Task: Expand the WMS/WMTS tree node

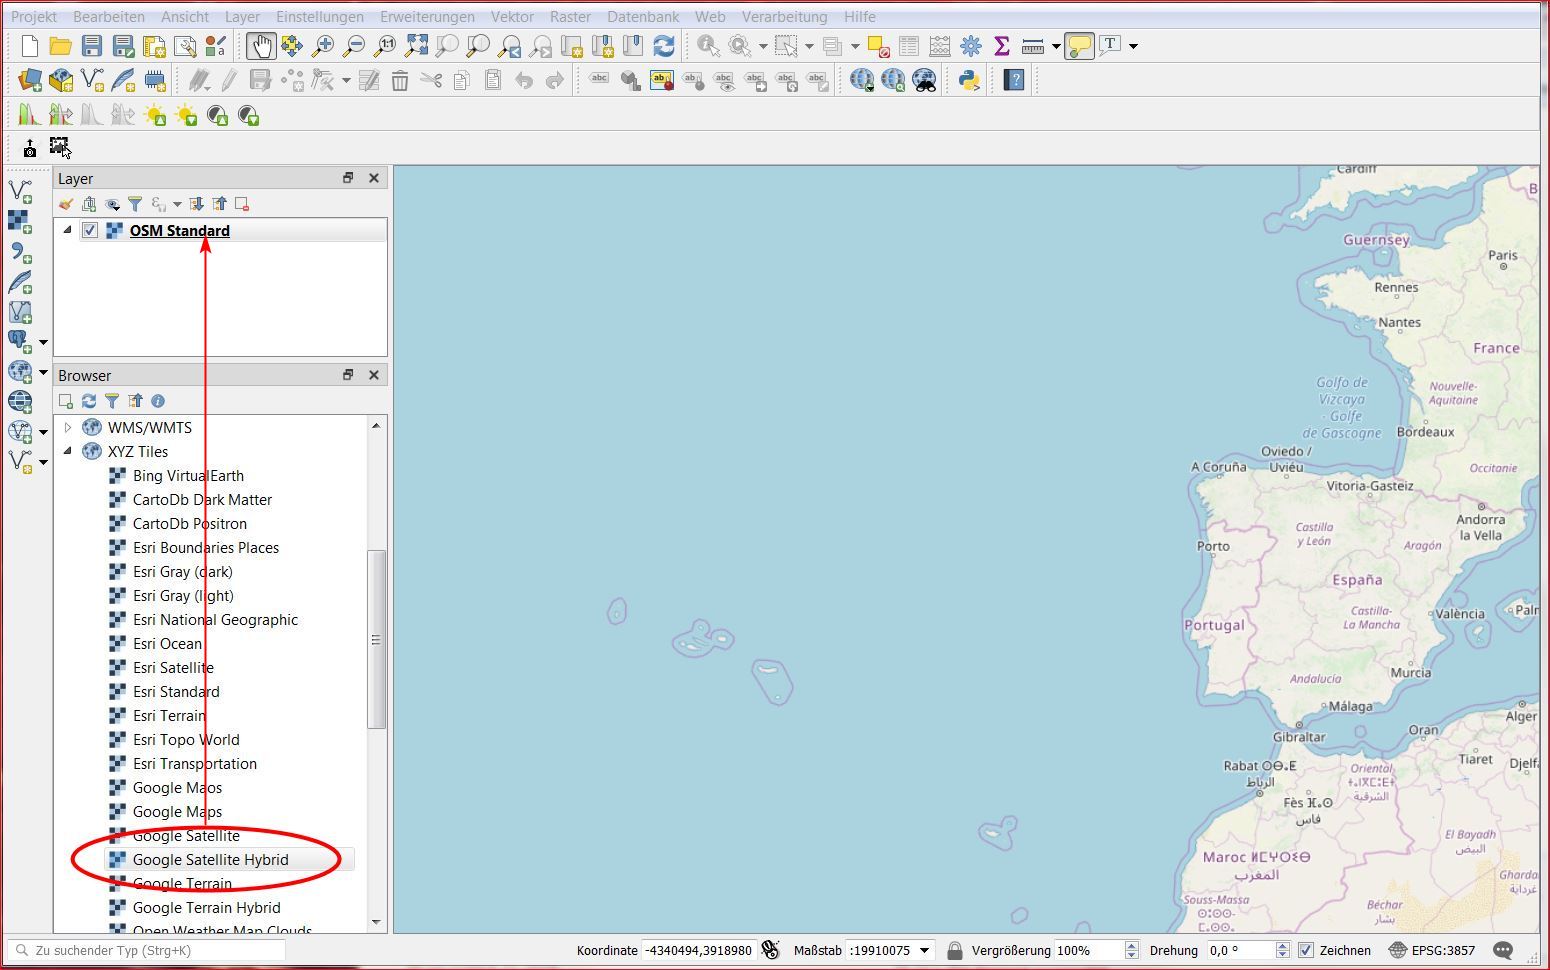Action: pos(68,428)
